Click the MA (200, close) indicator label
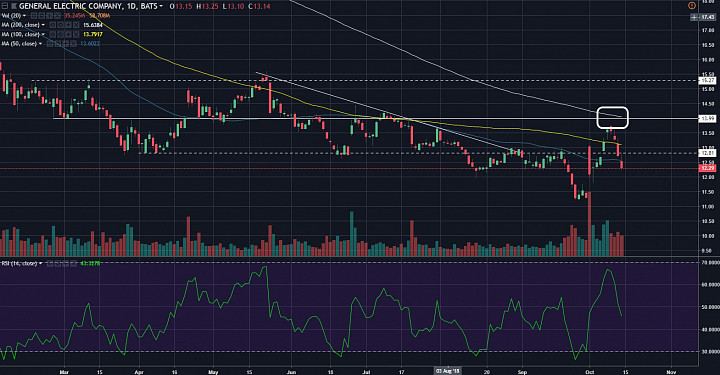Image resolution: width=720 pixels, height=375 pixels. coord(20,25)
